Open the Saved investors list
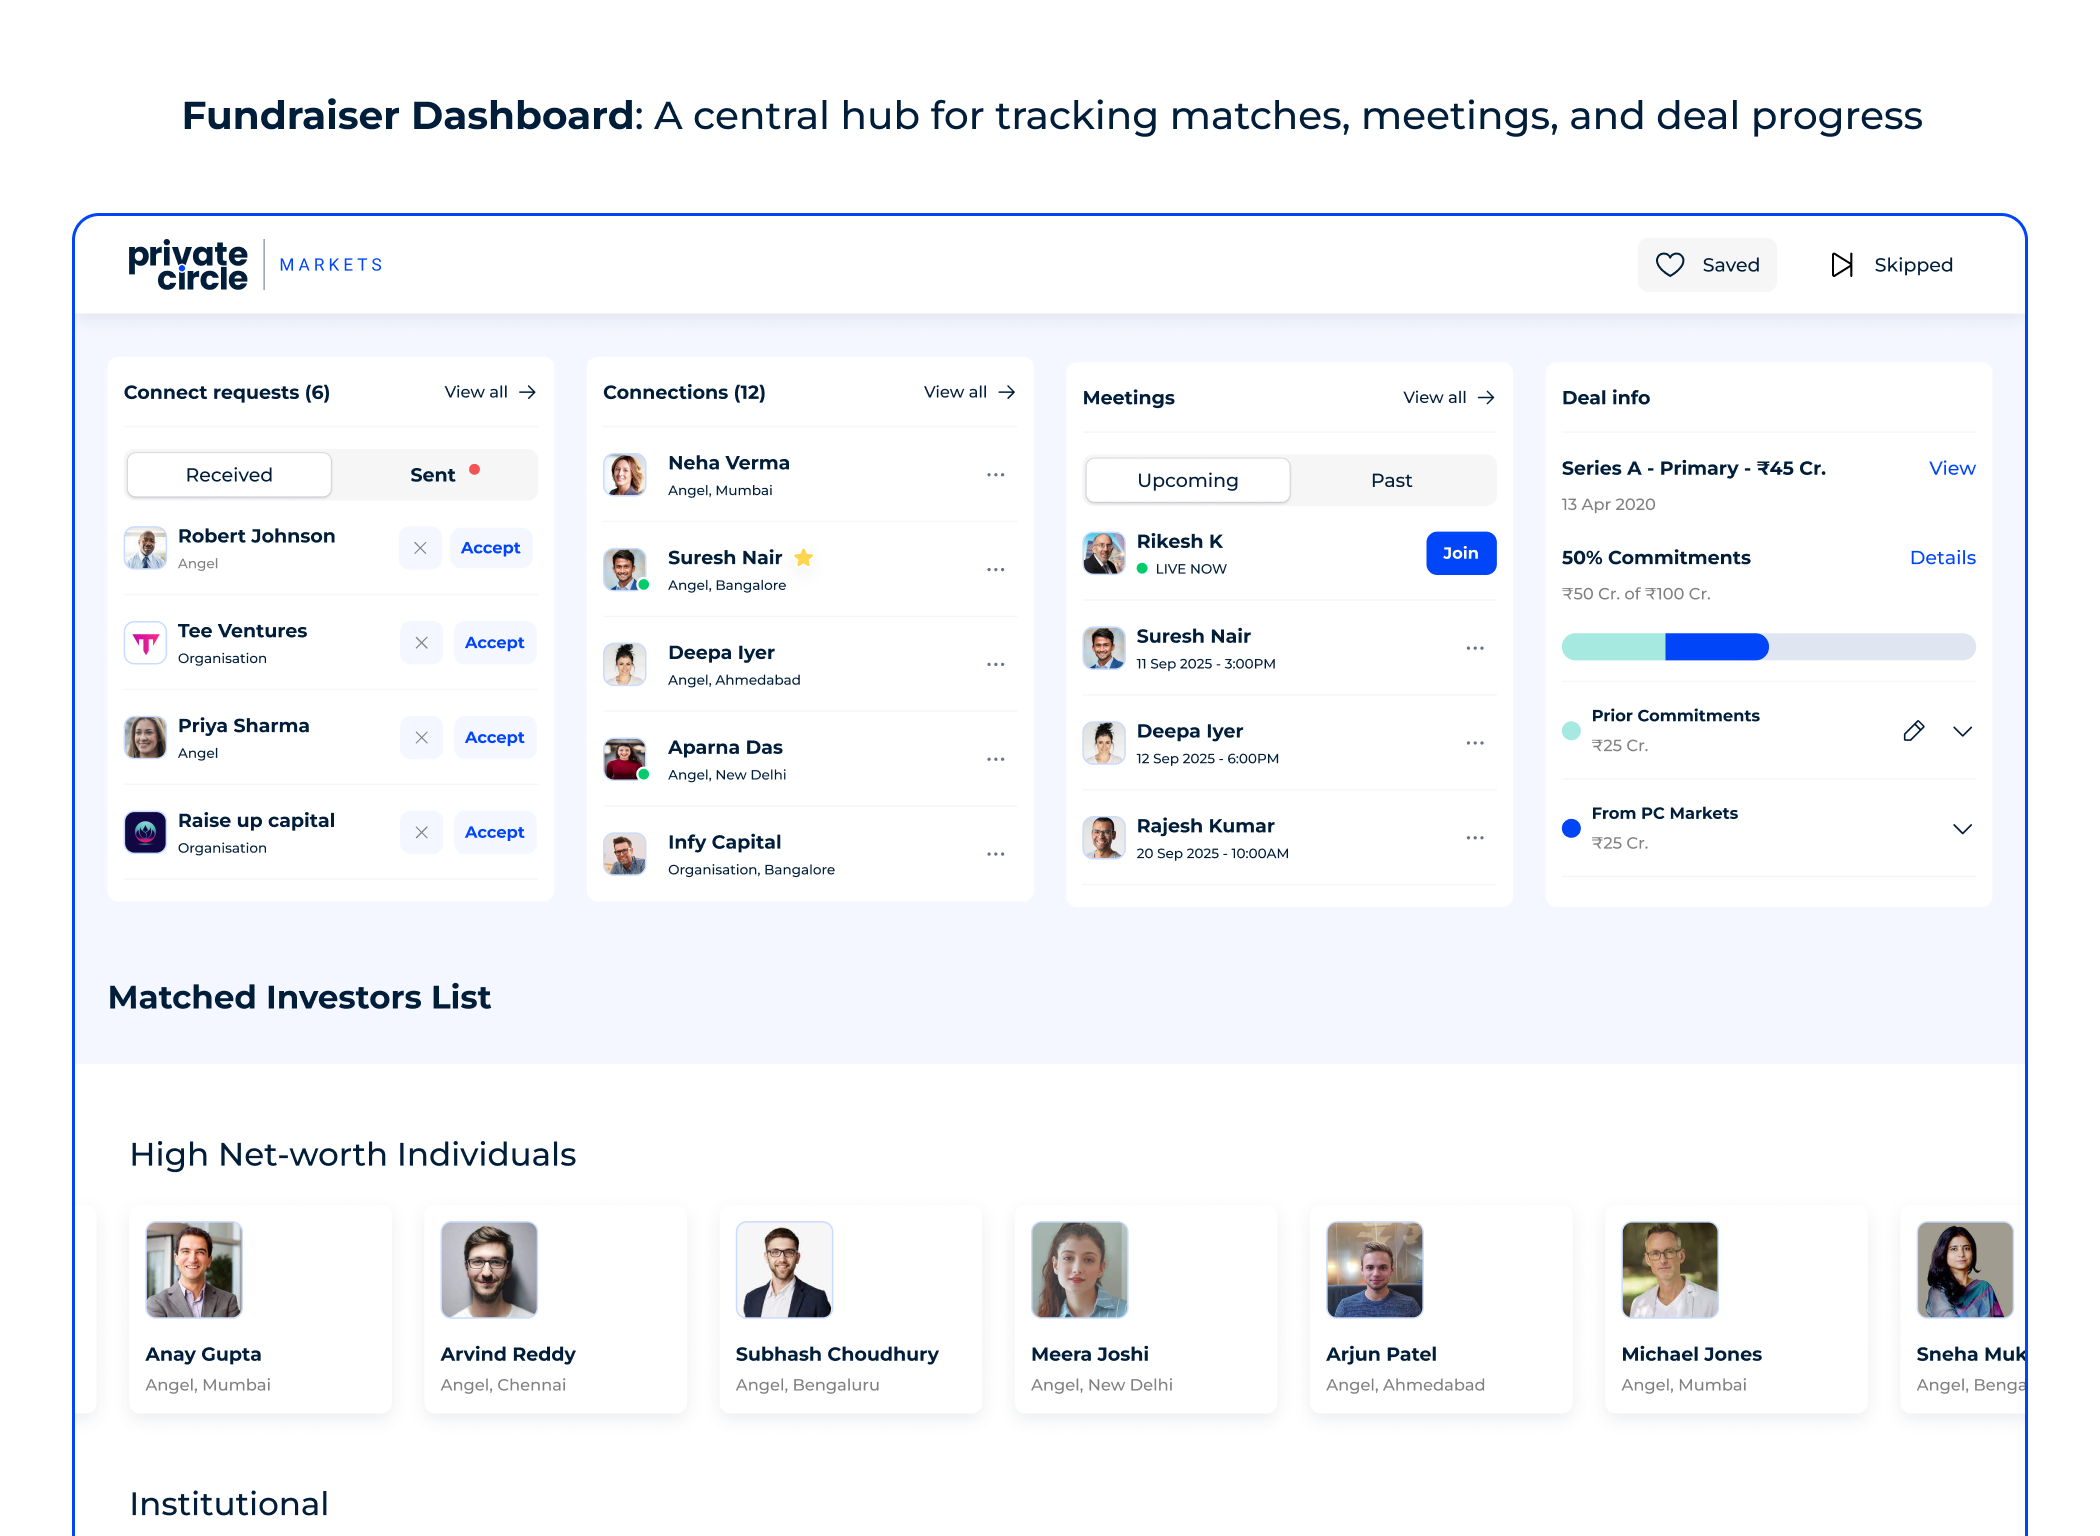Image resolution: width=2100 pixels, height=1536 pixels. [x=1707, y=265]
